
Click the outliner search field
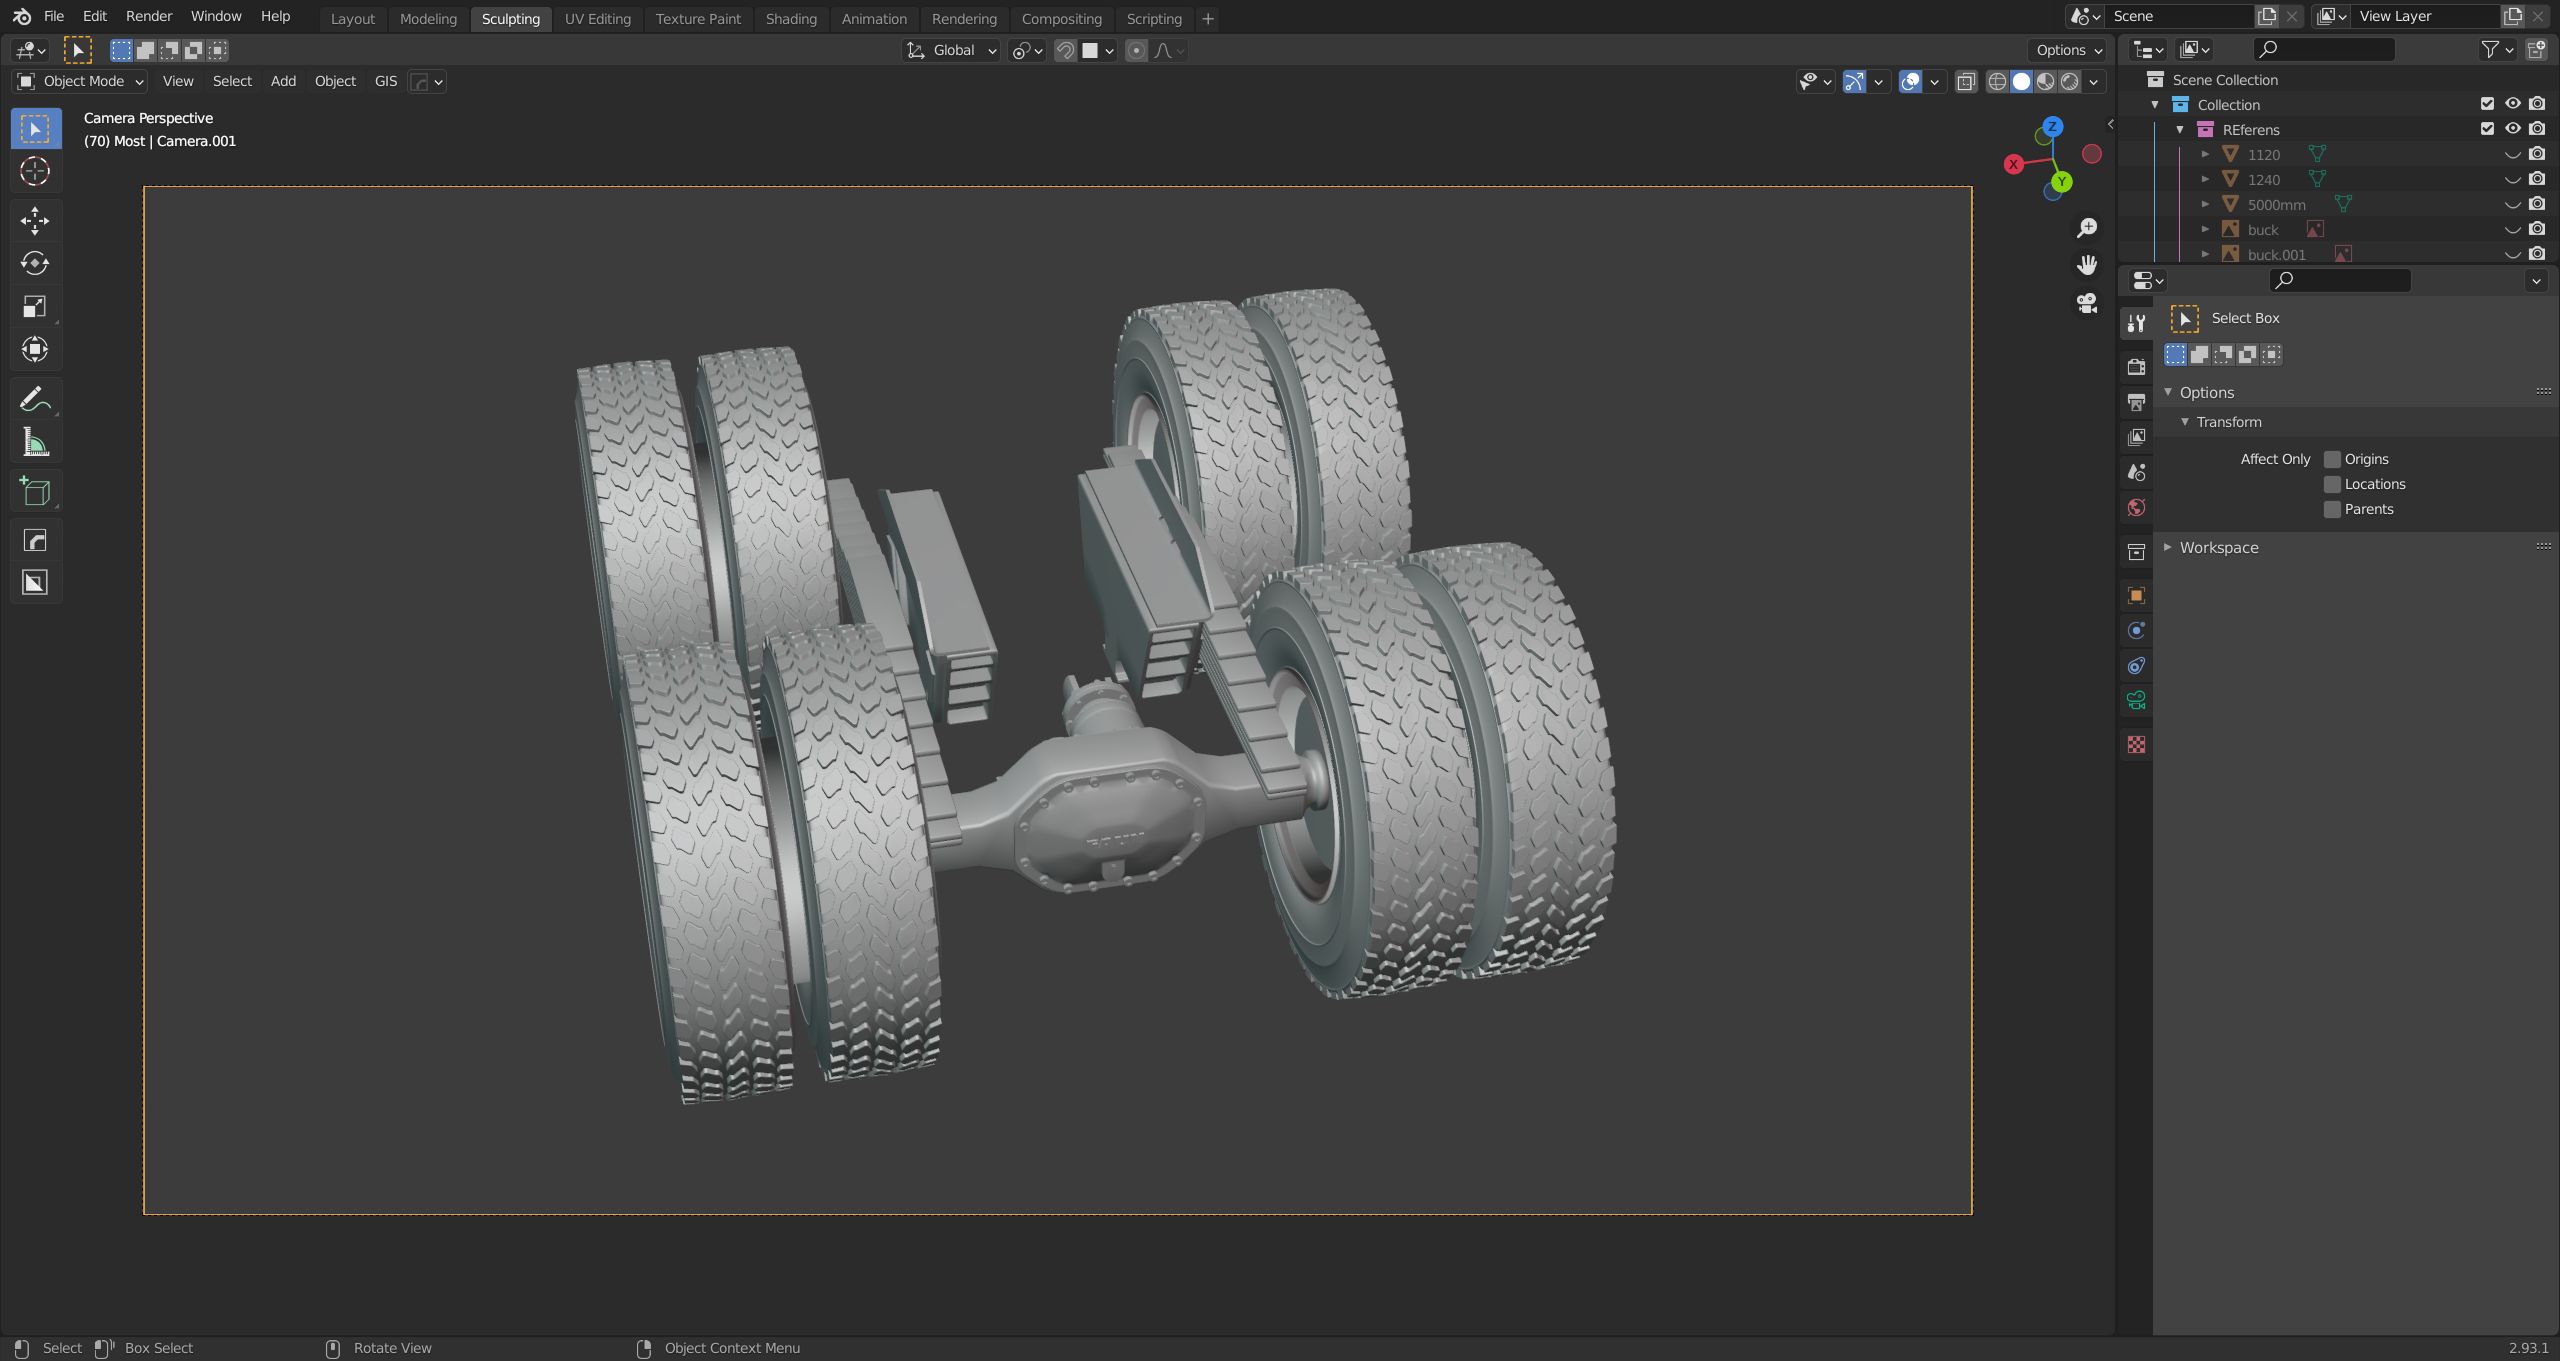[2324, 49]
